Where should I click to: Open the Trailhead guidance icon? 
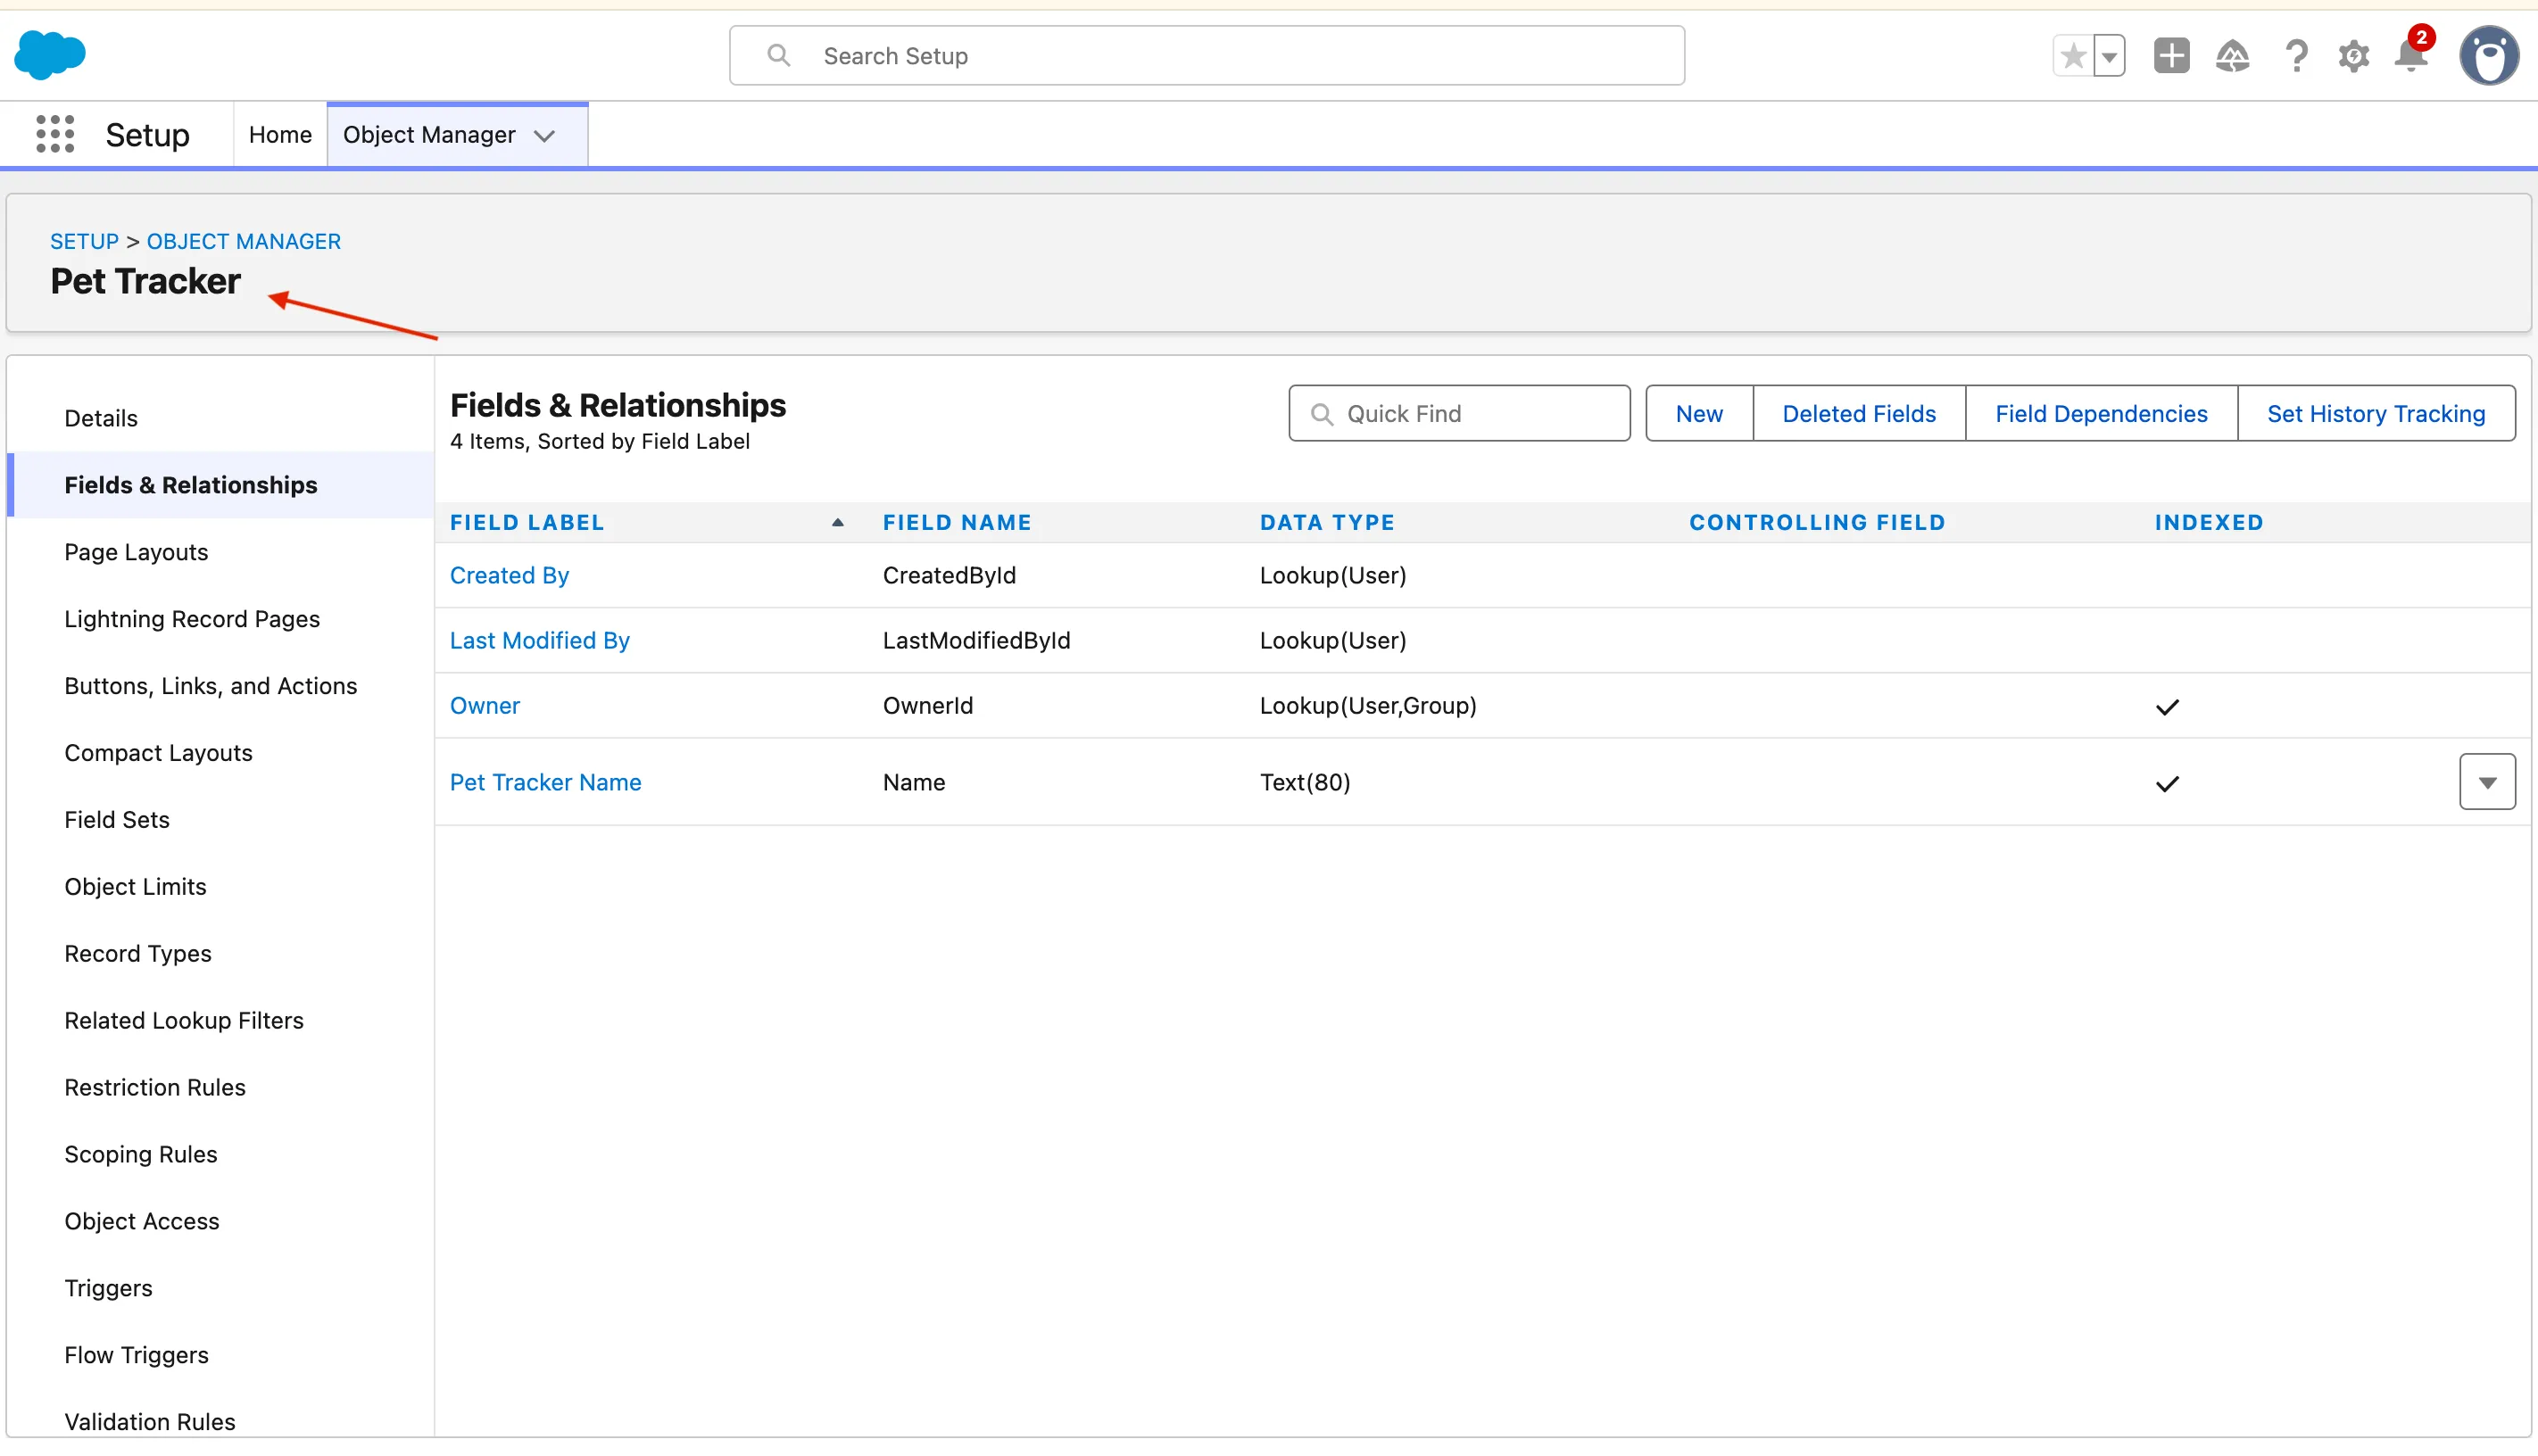(2232, 56)
